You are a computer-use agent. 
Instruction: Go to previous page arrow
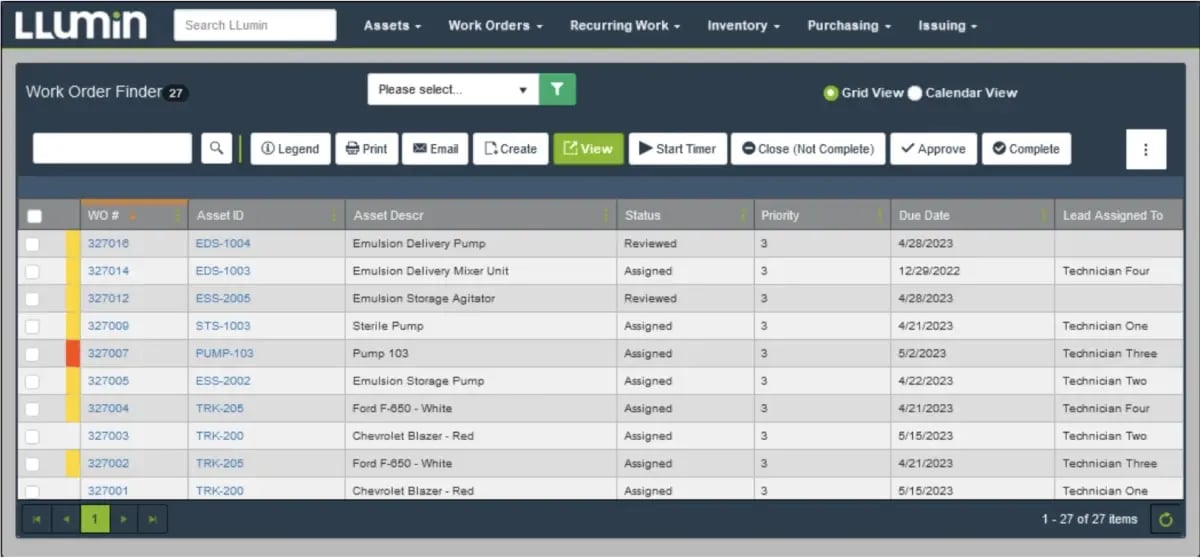point(66,519)
